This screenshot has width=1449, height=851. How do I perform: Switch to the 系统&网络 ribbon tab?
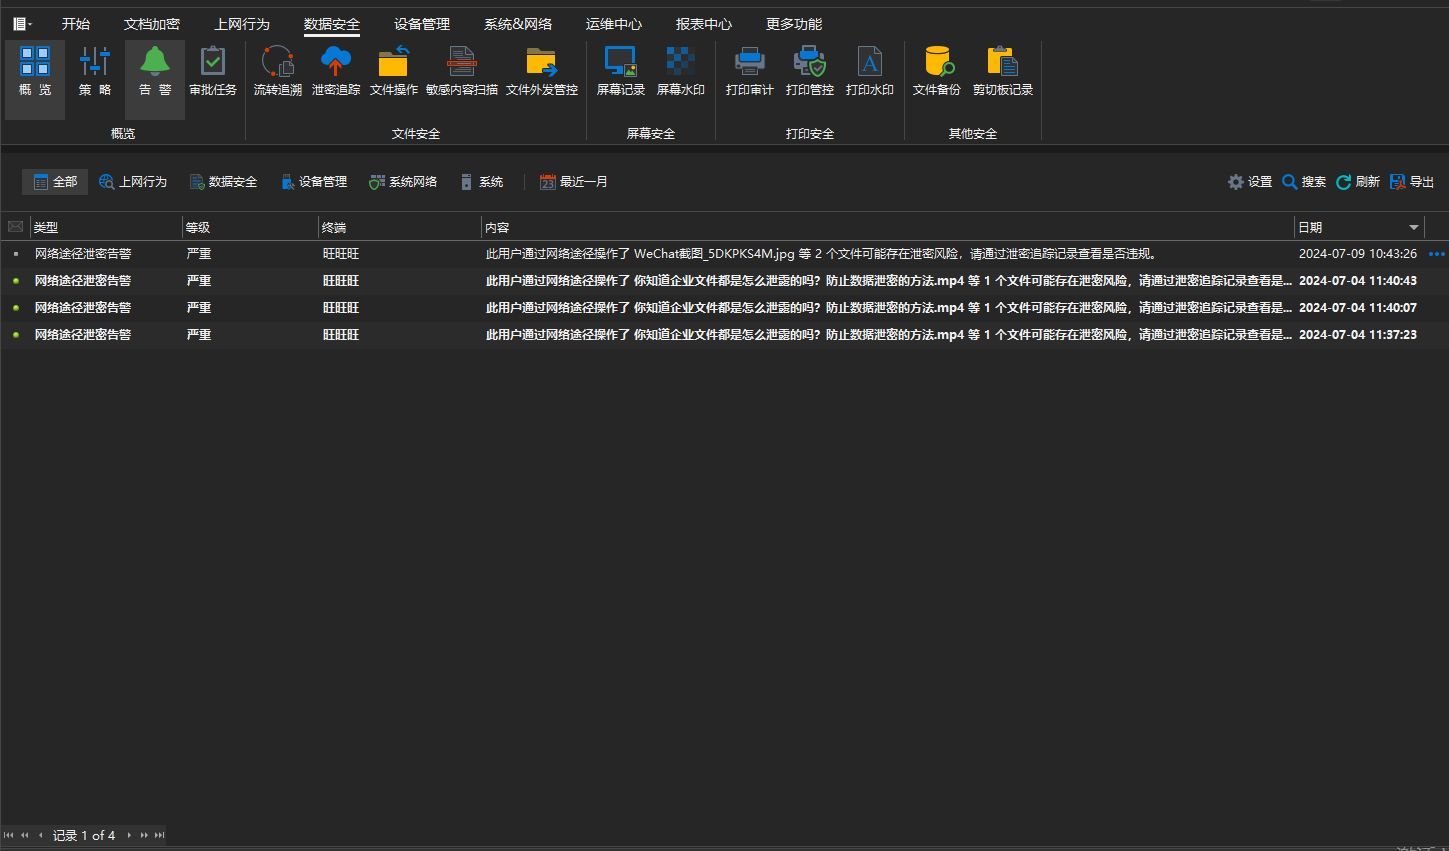click(x=518, y=24)
